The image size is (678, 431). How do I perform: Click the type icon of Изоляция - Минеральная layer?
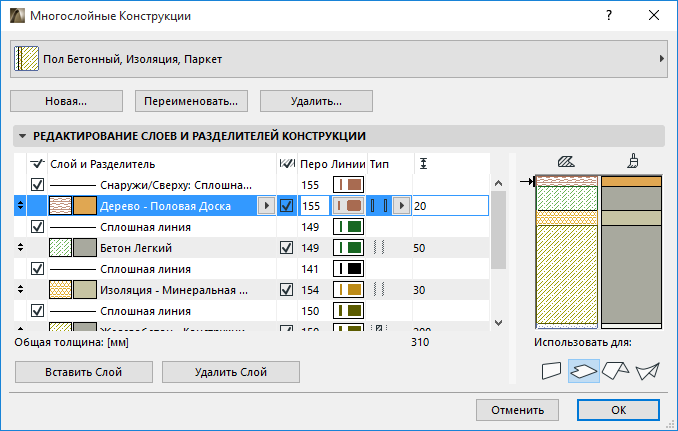[x=379, y=290]
